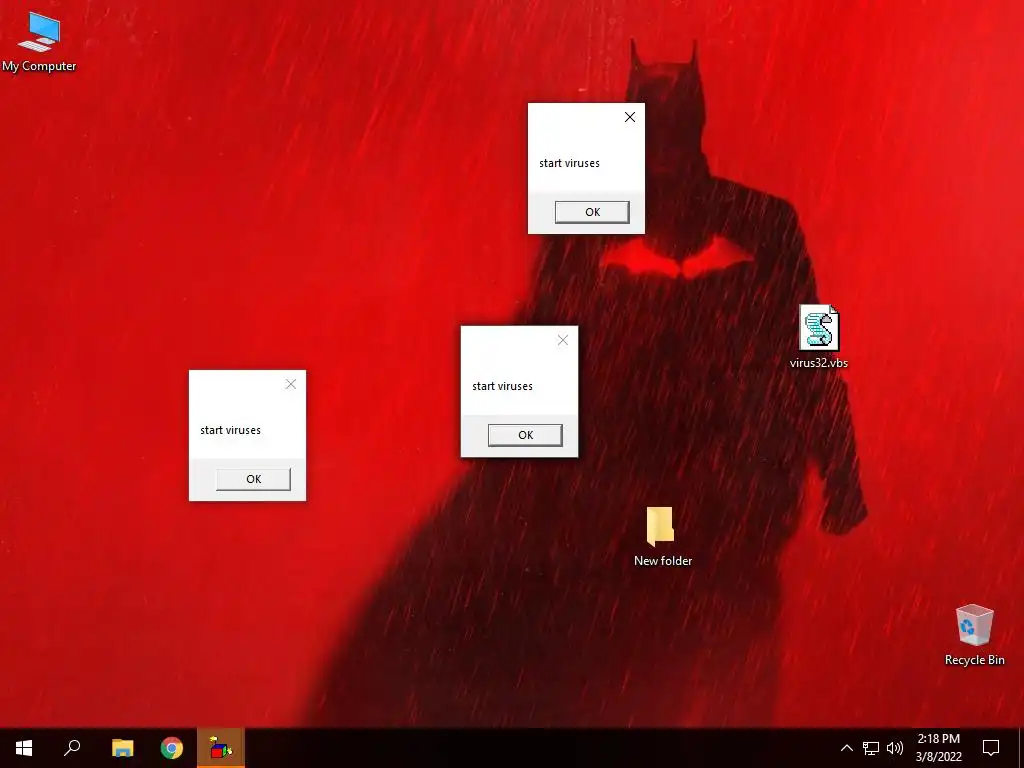Click OK in the leftmost start viruses dialog
The width and height of the screenshot is (1024, 768).
253,479
